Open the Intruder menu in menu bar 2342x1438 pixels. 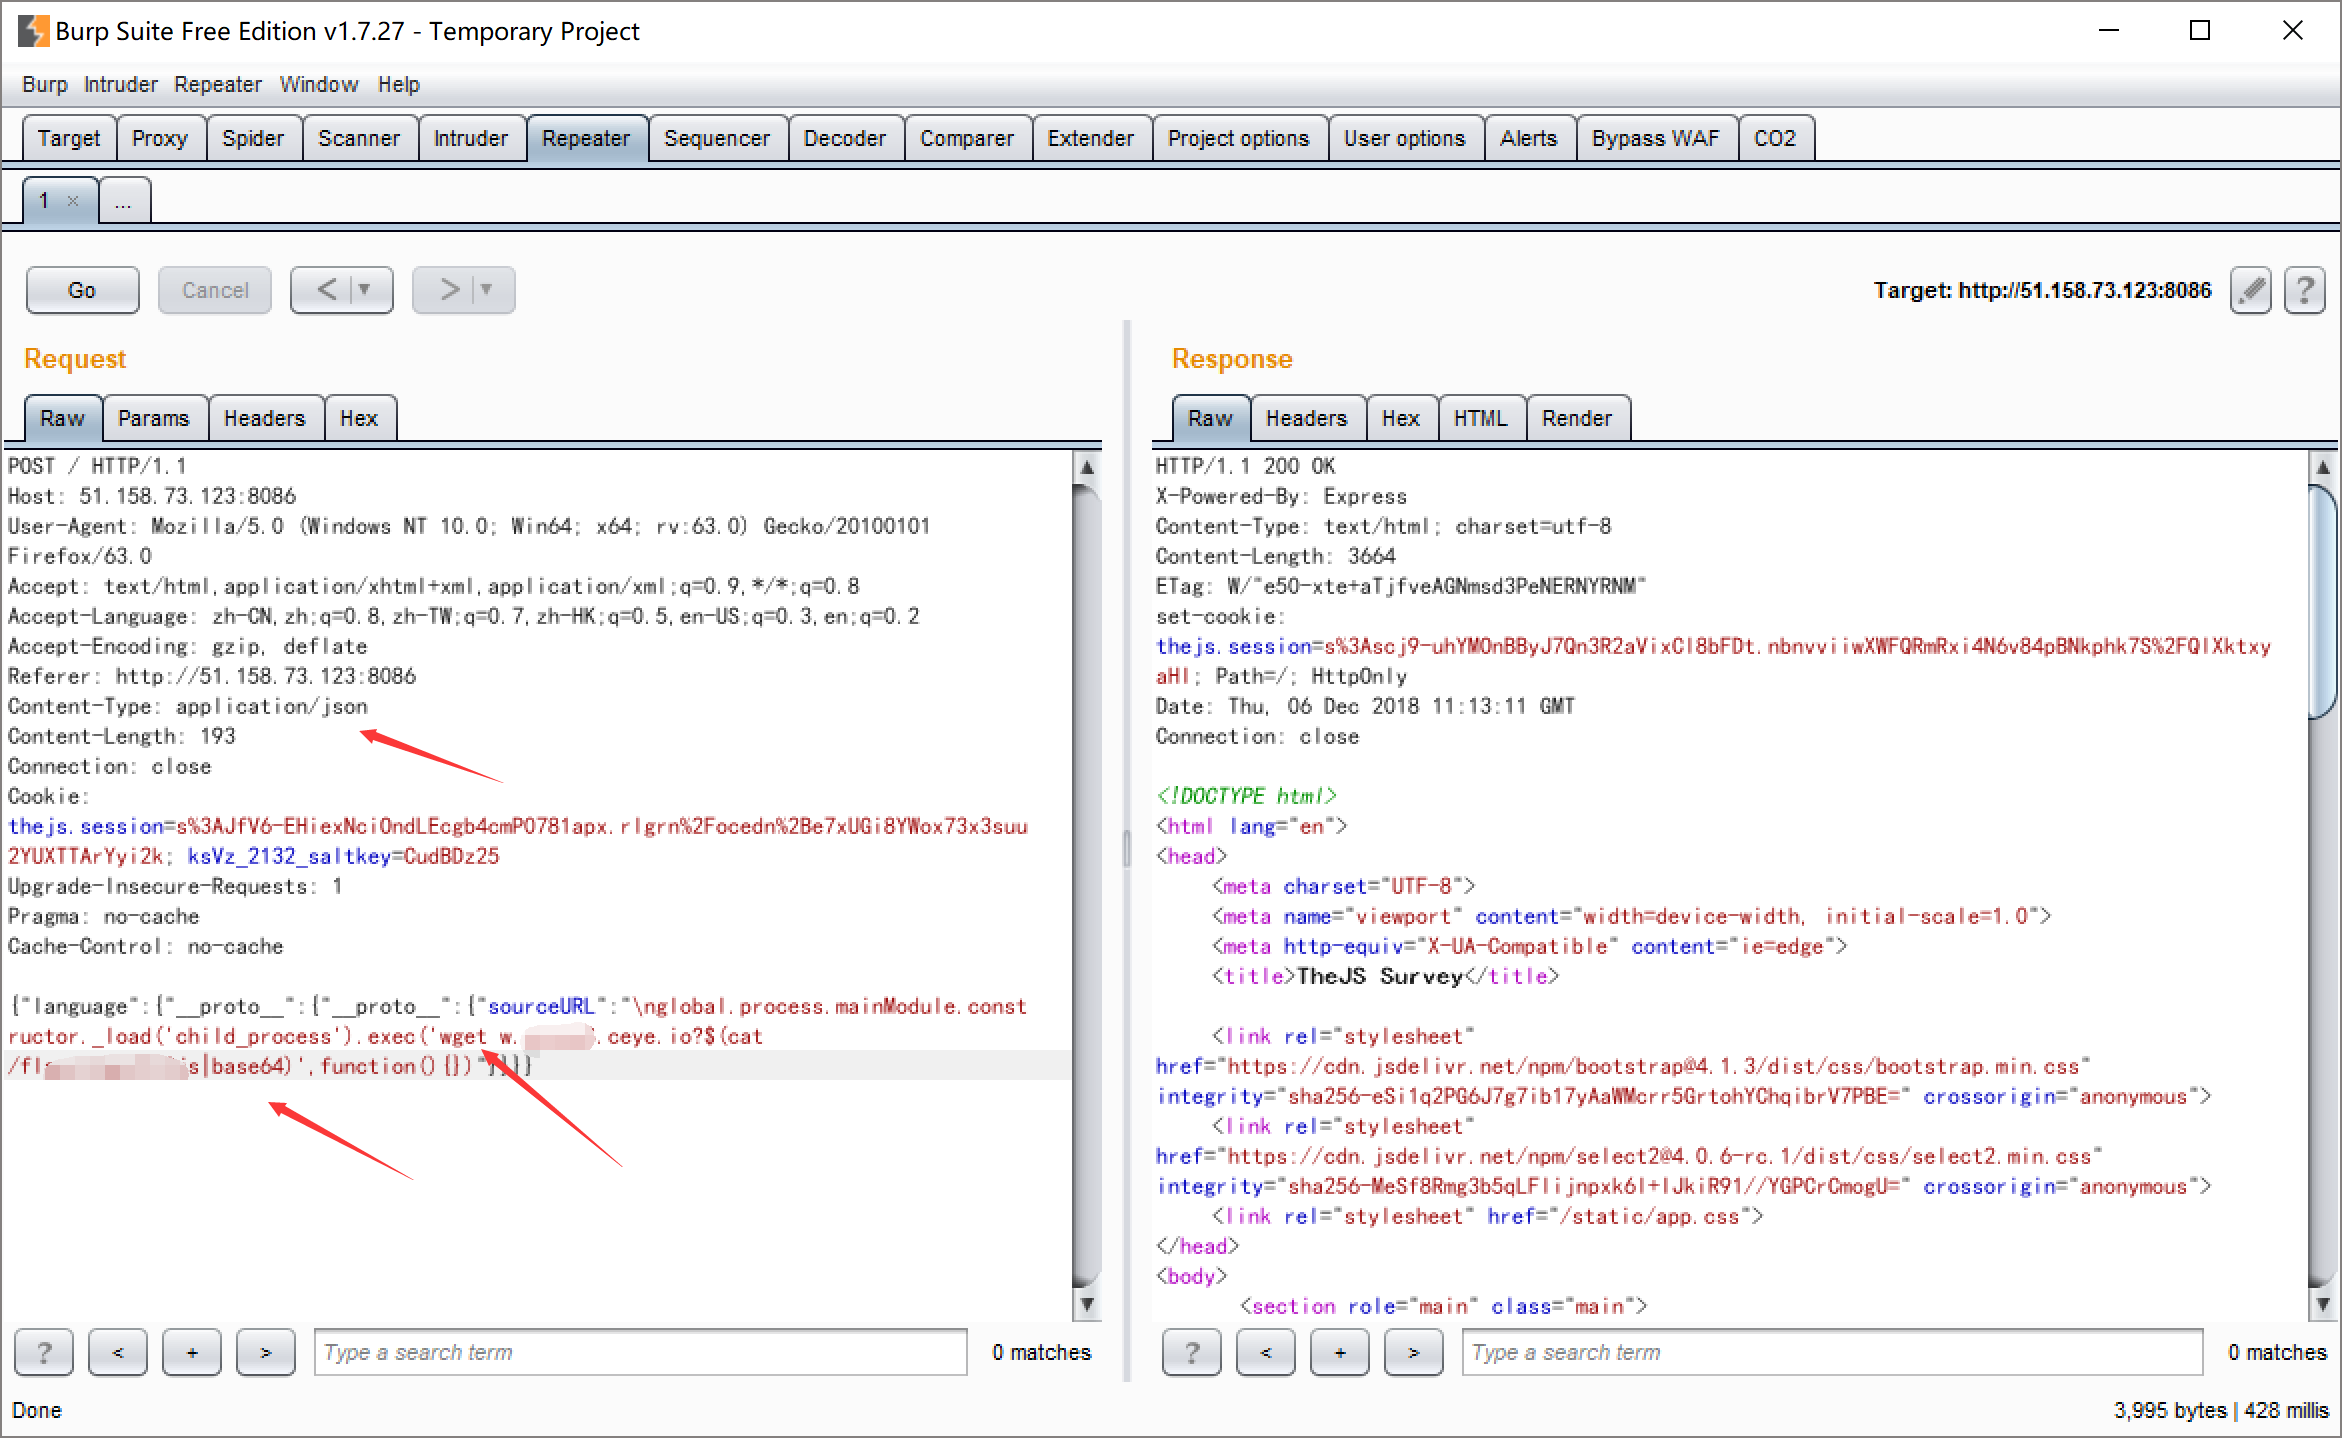click(121, 85)
